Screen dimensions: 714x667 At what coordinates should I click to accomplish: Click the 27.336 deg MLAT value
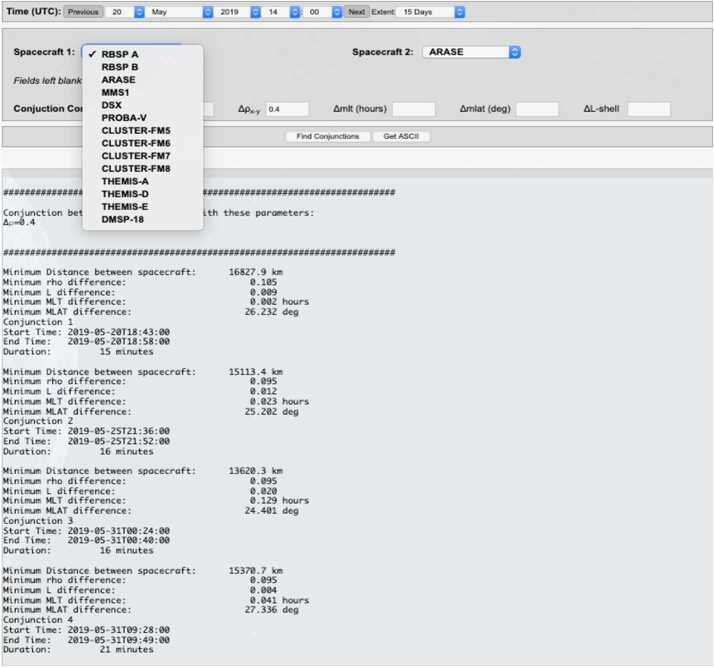pos(271,610)
